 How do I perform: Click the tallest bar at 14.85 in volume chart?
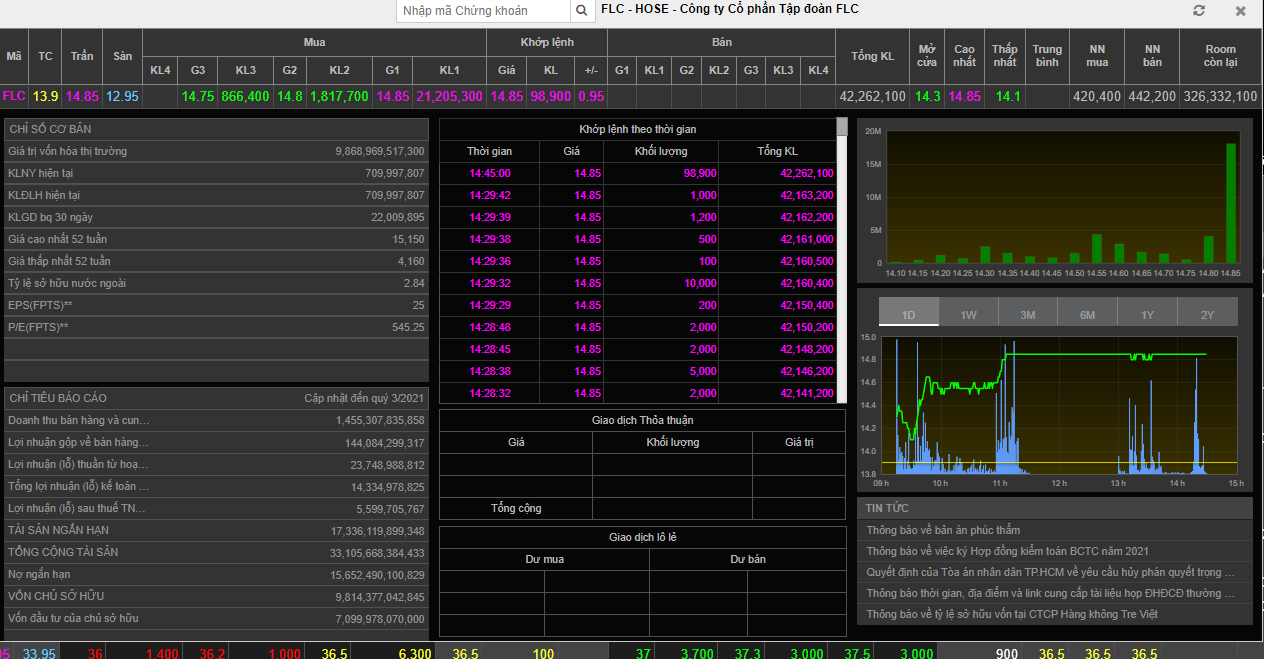(1231, 203)
